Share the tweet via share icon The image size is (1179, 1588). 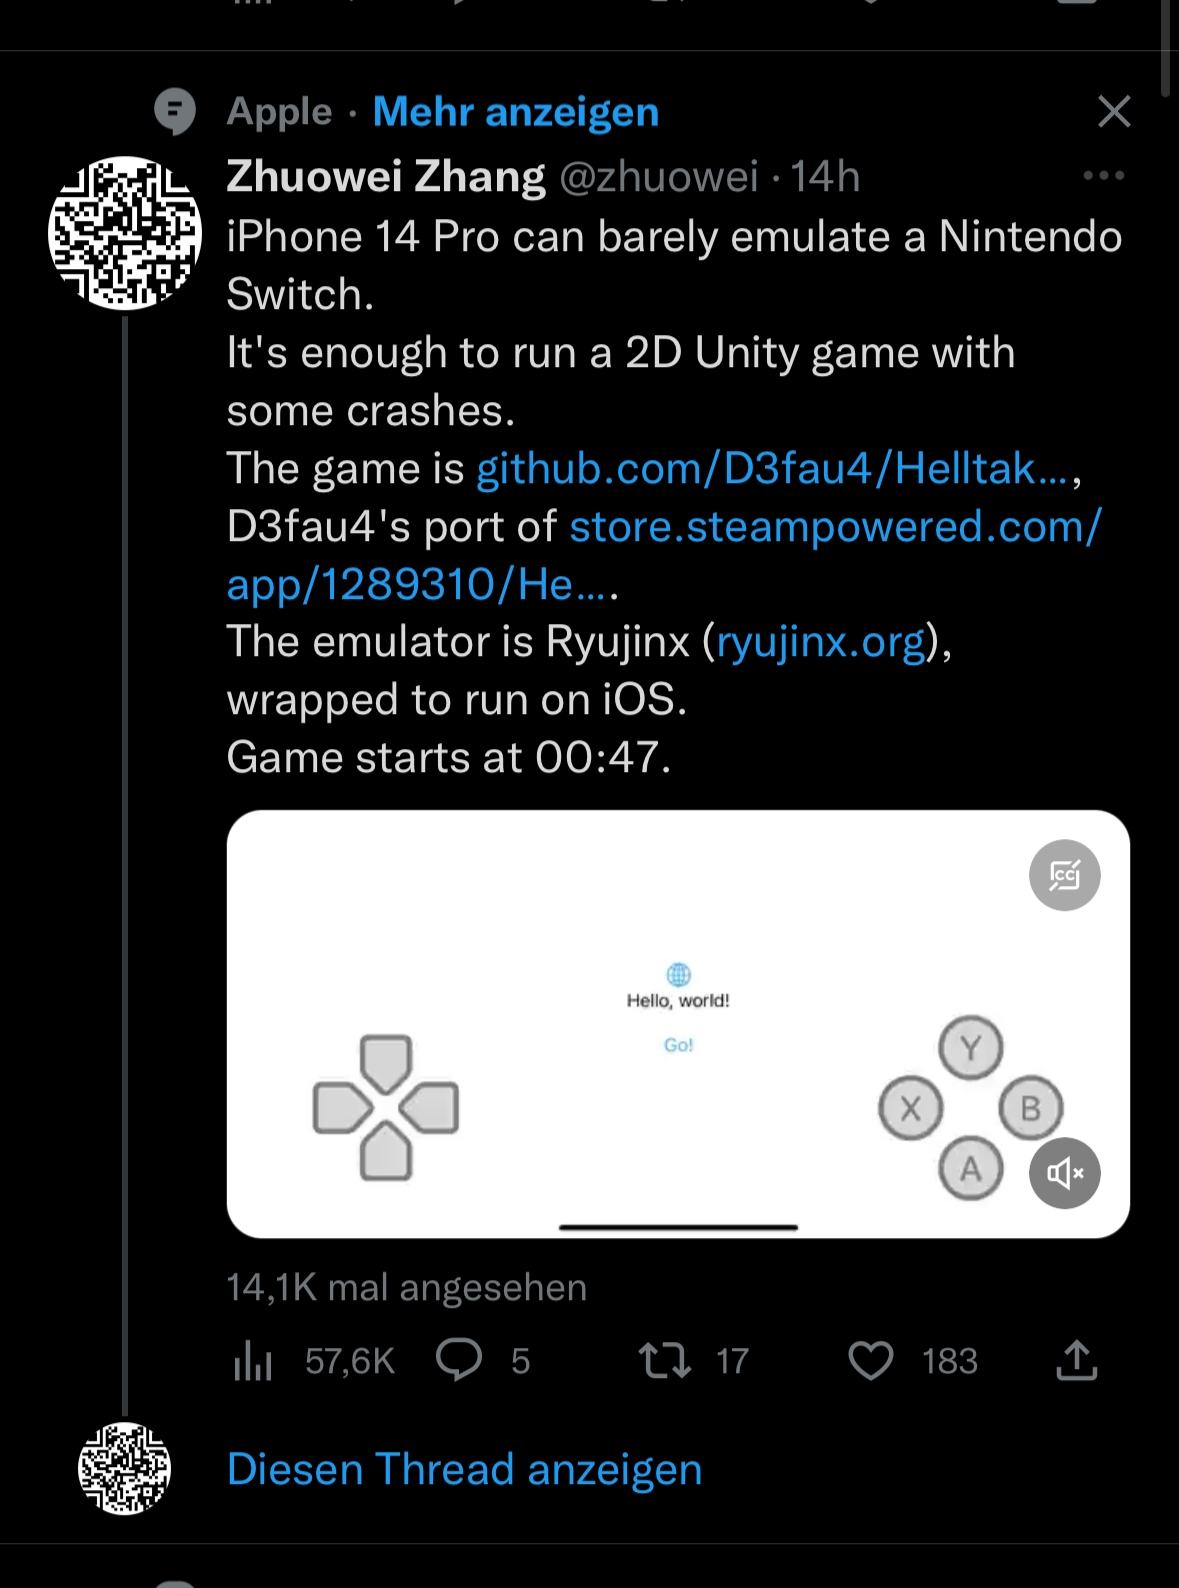click(1076, 1361)
